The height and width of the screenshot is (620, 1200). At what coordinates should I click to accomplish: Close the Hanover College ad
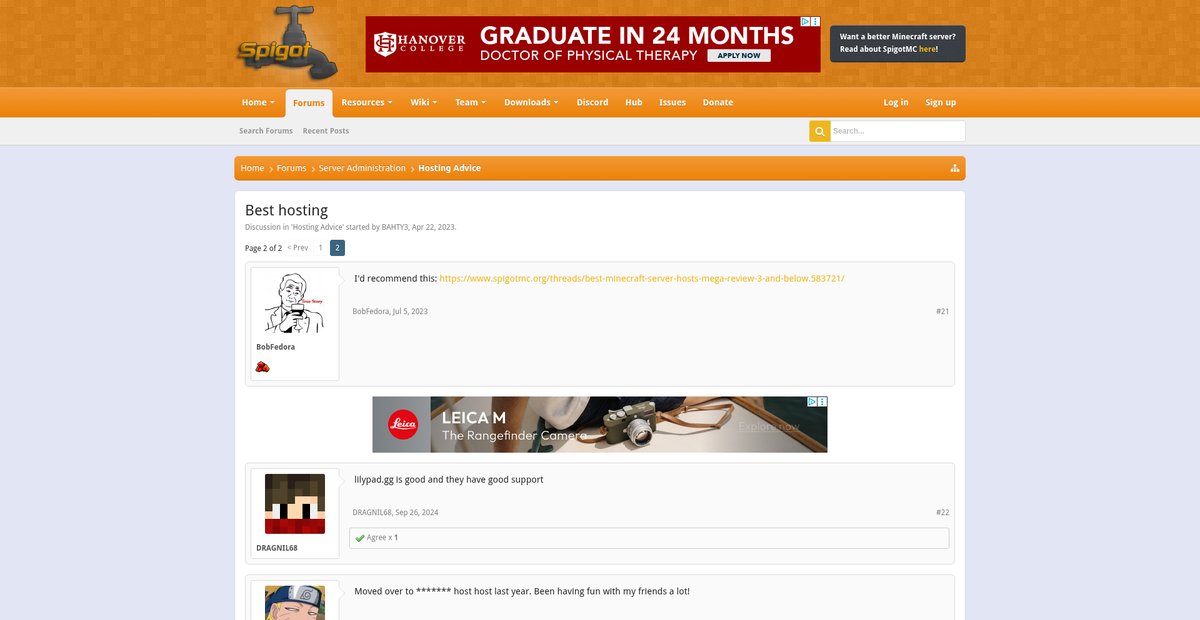coord(816,21)
